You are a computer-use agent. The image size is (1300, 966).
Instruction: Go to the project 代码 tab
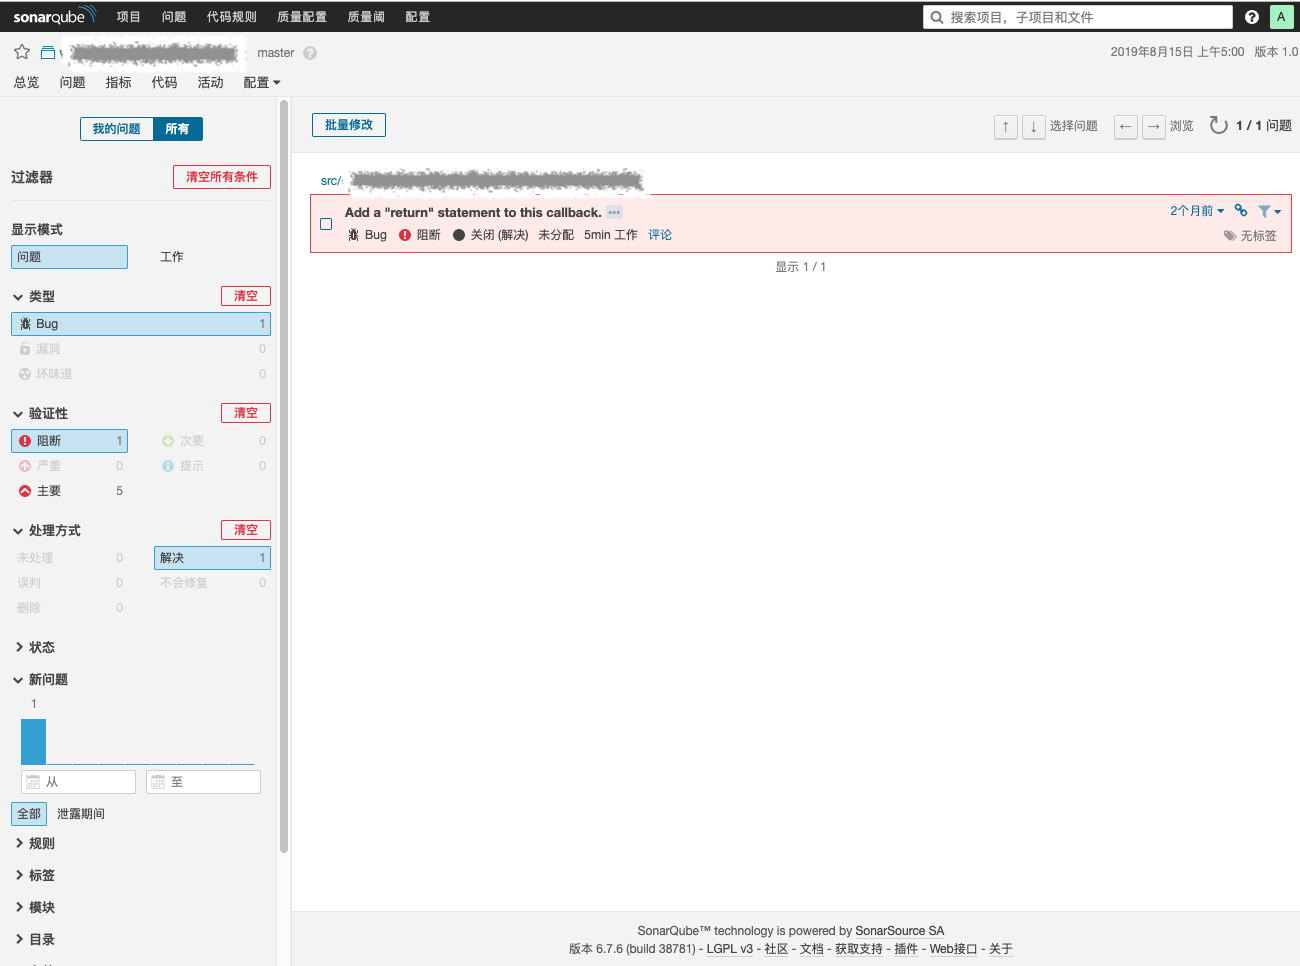point(165,83)
